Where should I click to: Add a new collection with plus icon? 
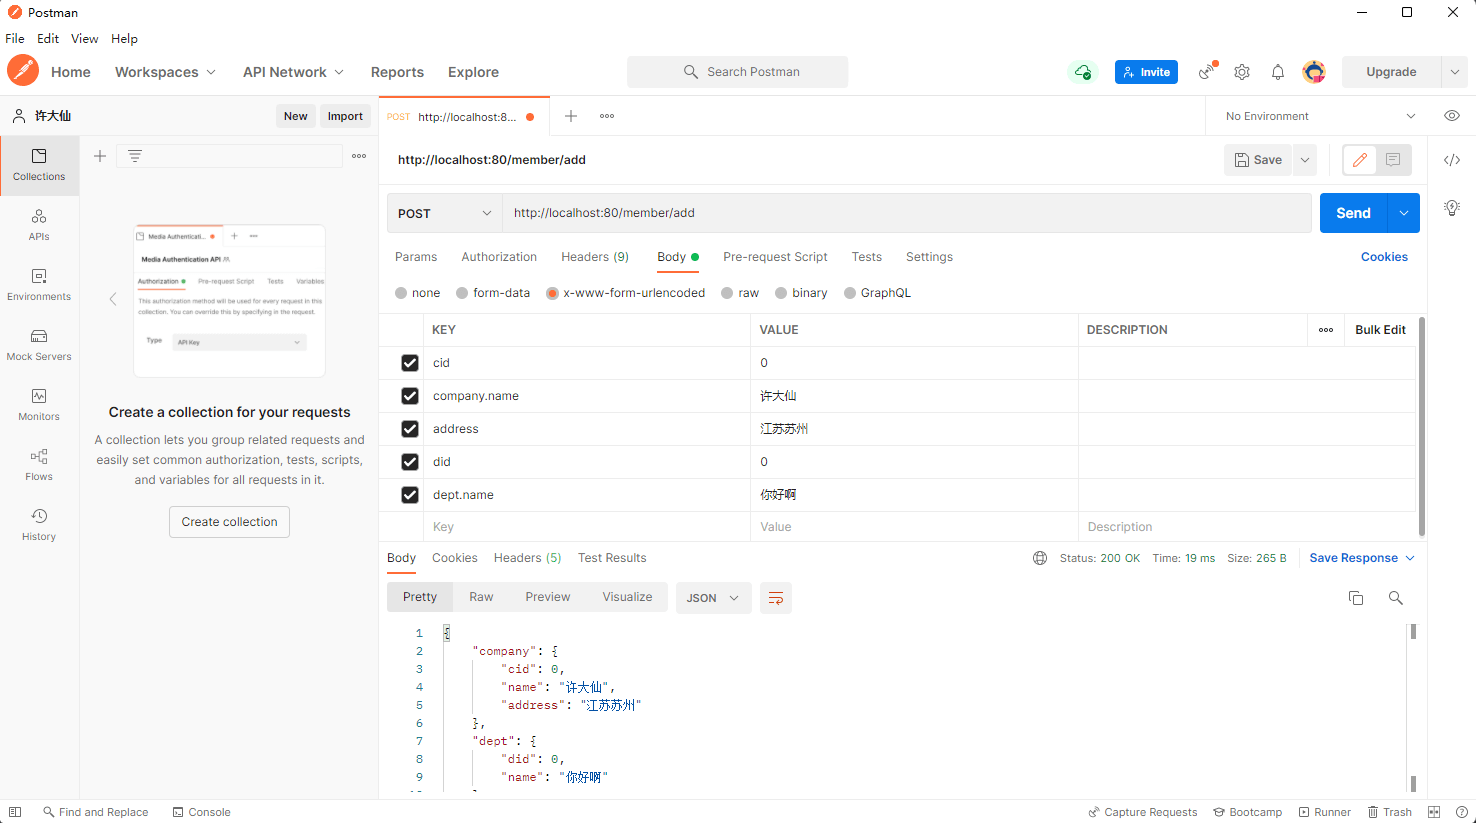click(100, 156)
